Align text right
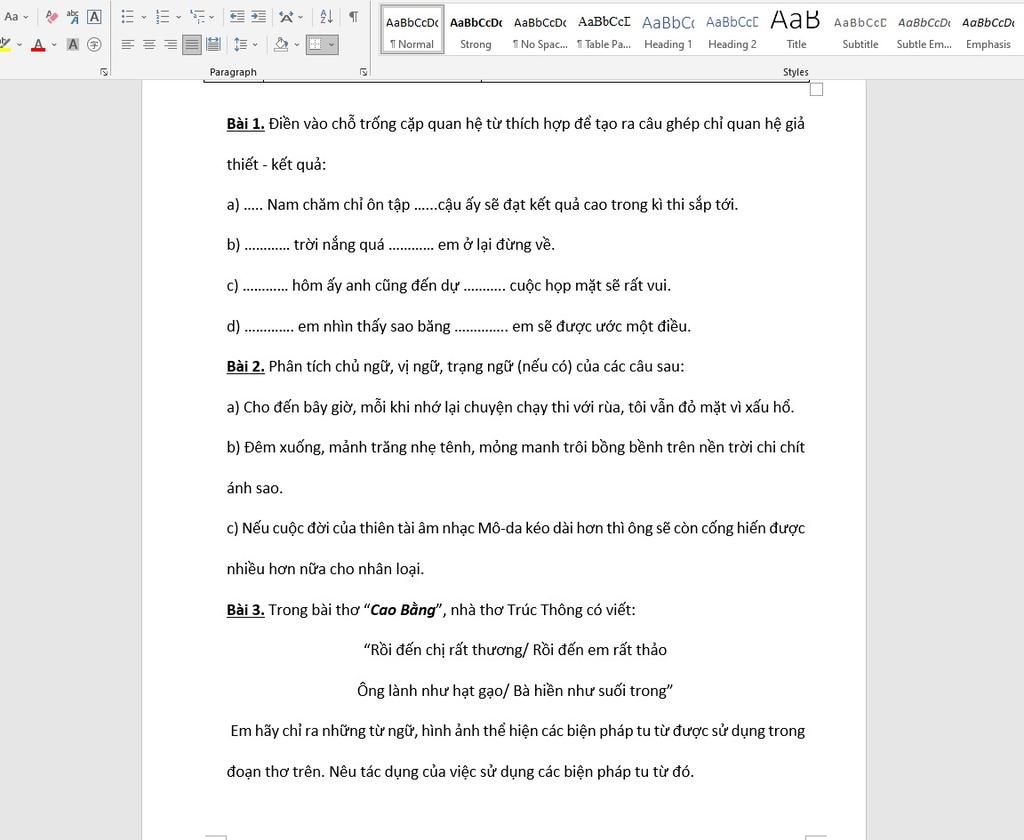Screen dimensions: 1024x840 pyautogui.click(x=170, y=44)
